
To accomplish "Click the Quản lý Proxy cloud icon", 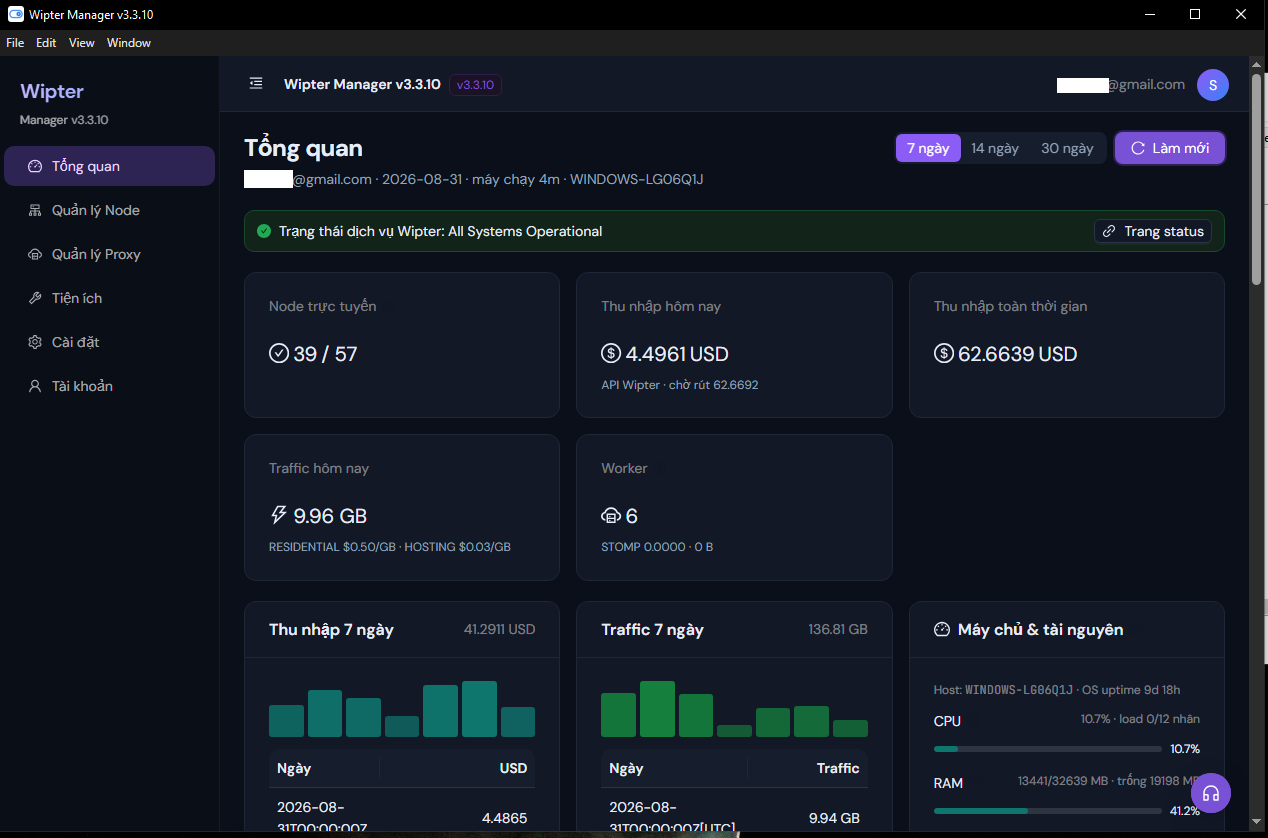I will 35,254.
